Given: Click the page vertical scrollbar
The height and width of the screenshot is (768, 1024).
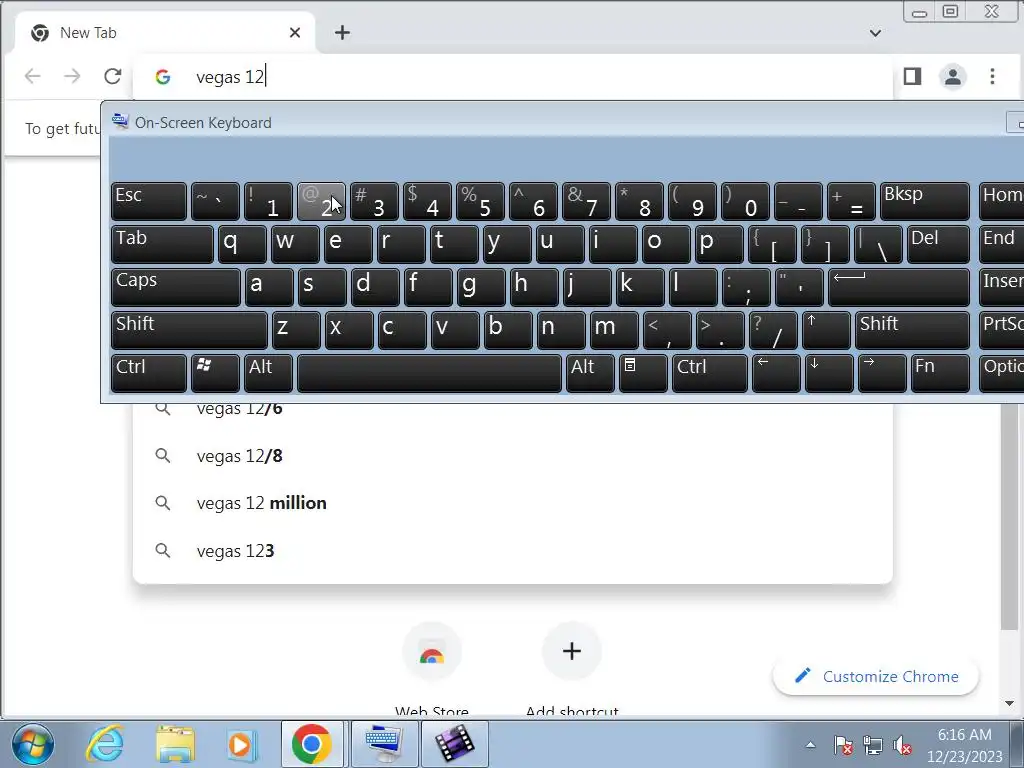Looking at the screenshot, I should 1010,517.
